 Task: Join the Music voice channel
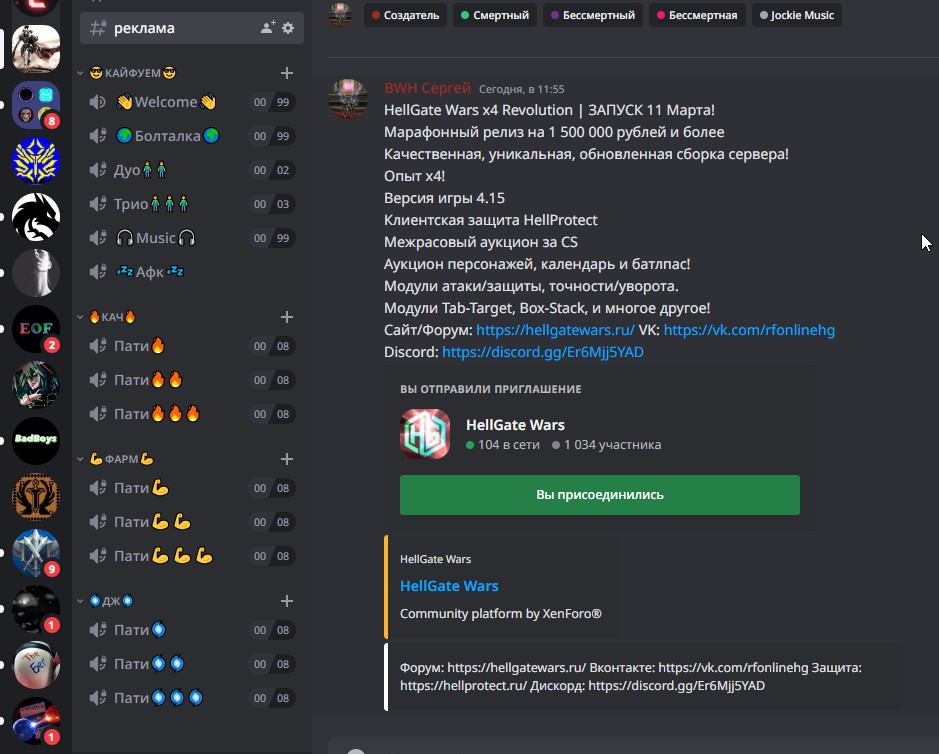click(x=192, y=238)
